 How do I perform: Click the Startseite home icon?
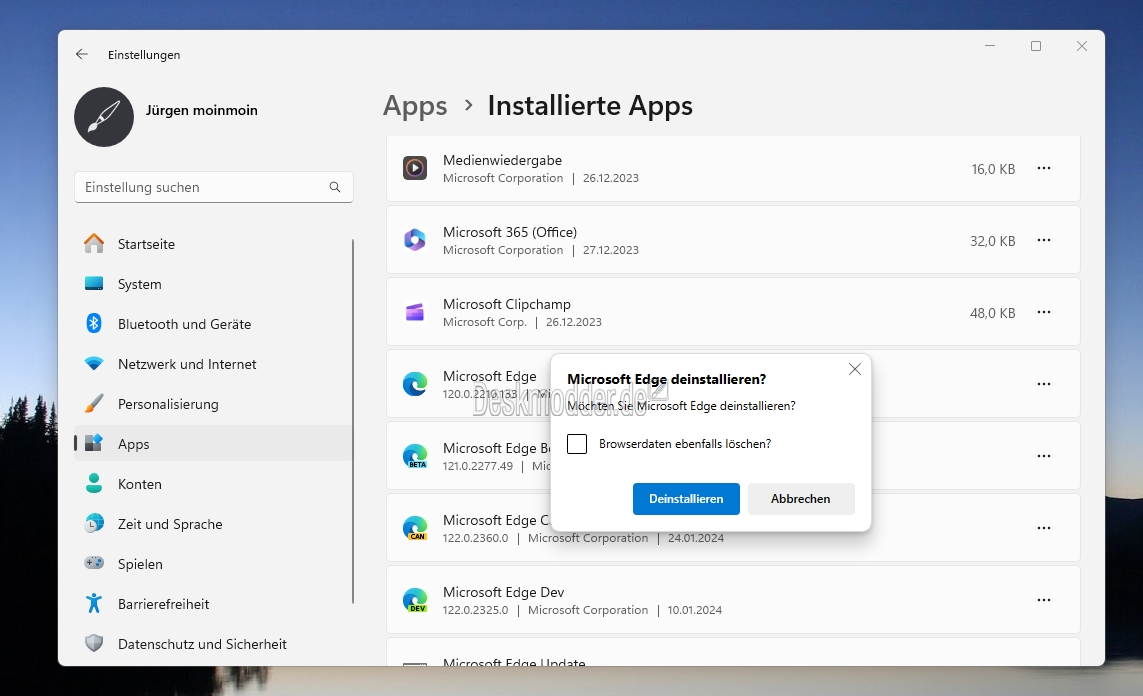click(x=94, y=243)
